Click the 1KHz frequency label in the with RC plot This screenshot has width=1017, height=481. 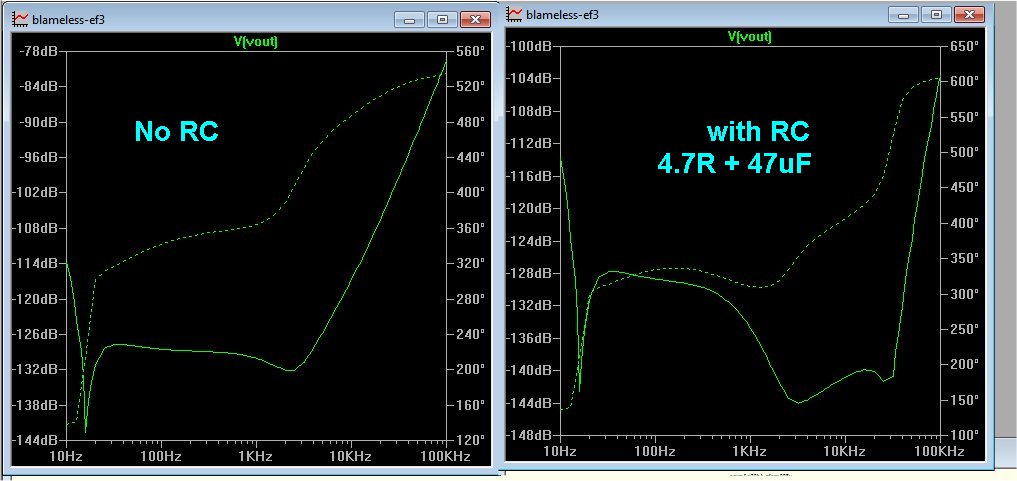[750, 450]
